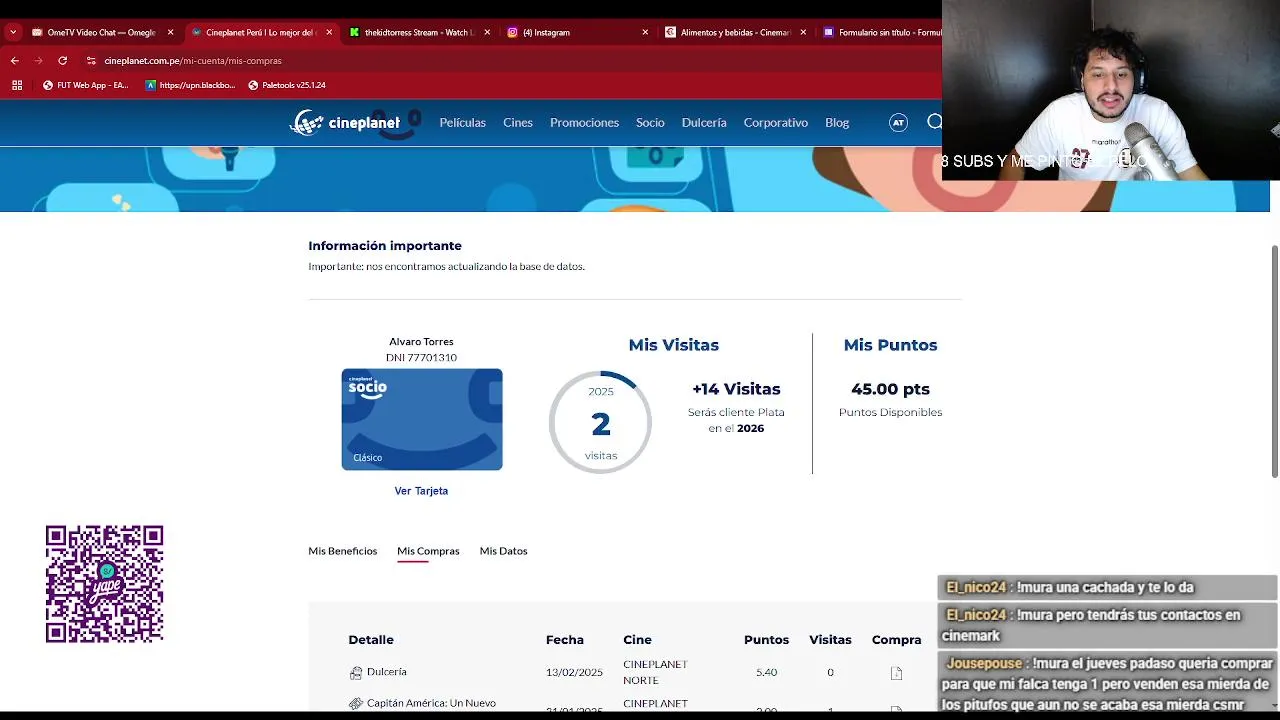Click the Alvaro Torres name
Screen dimensions: 1280x720
421,342
